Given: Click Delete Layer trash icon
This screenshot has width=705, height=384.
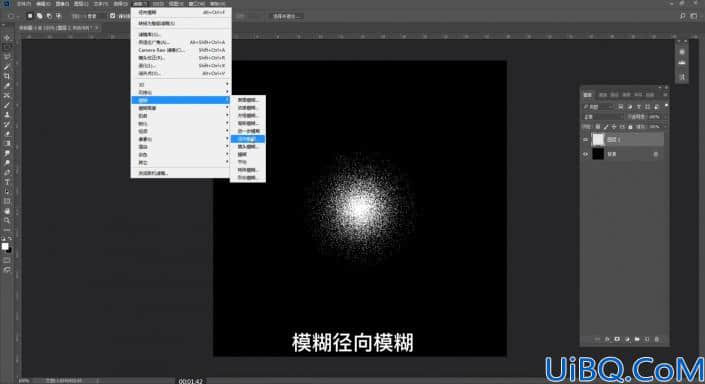Looking at the screenshot, I should click(x=657, y=339).
